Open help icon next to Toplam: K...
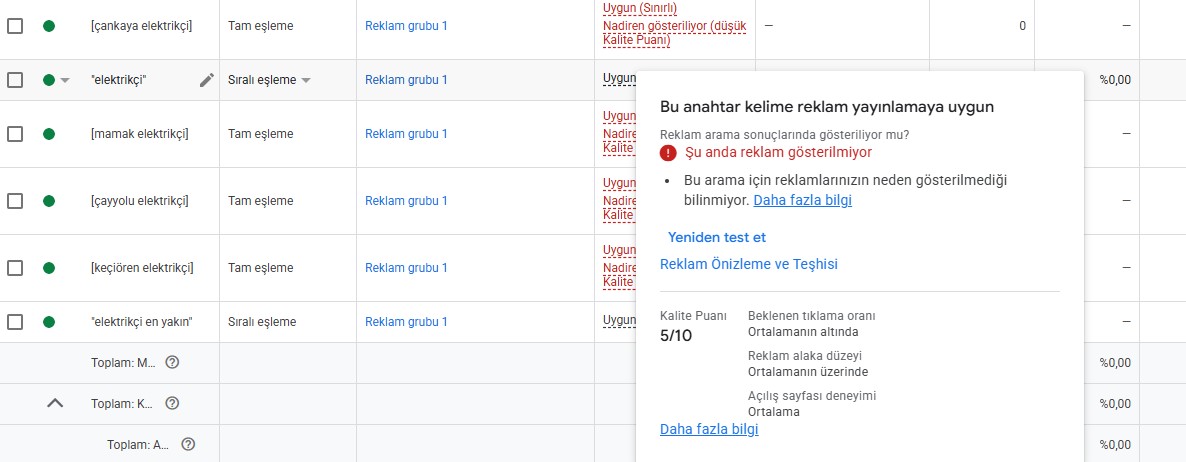 pyautogui.click(x=172, y=403)
